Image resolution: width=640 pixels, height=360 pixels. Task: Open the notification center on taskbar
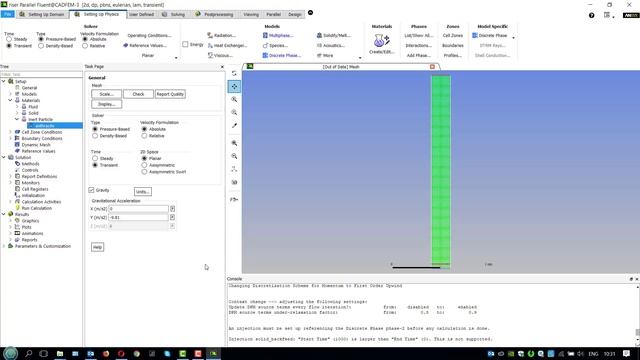click(x=627, y=353)
